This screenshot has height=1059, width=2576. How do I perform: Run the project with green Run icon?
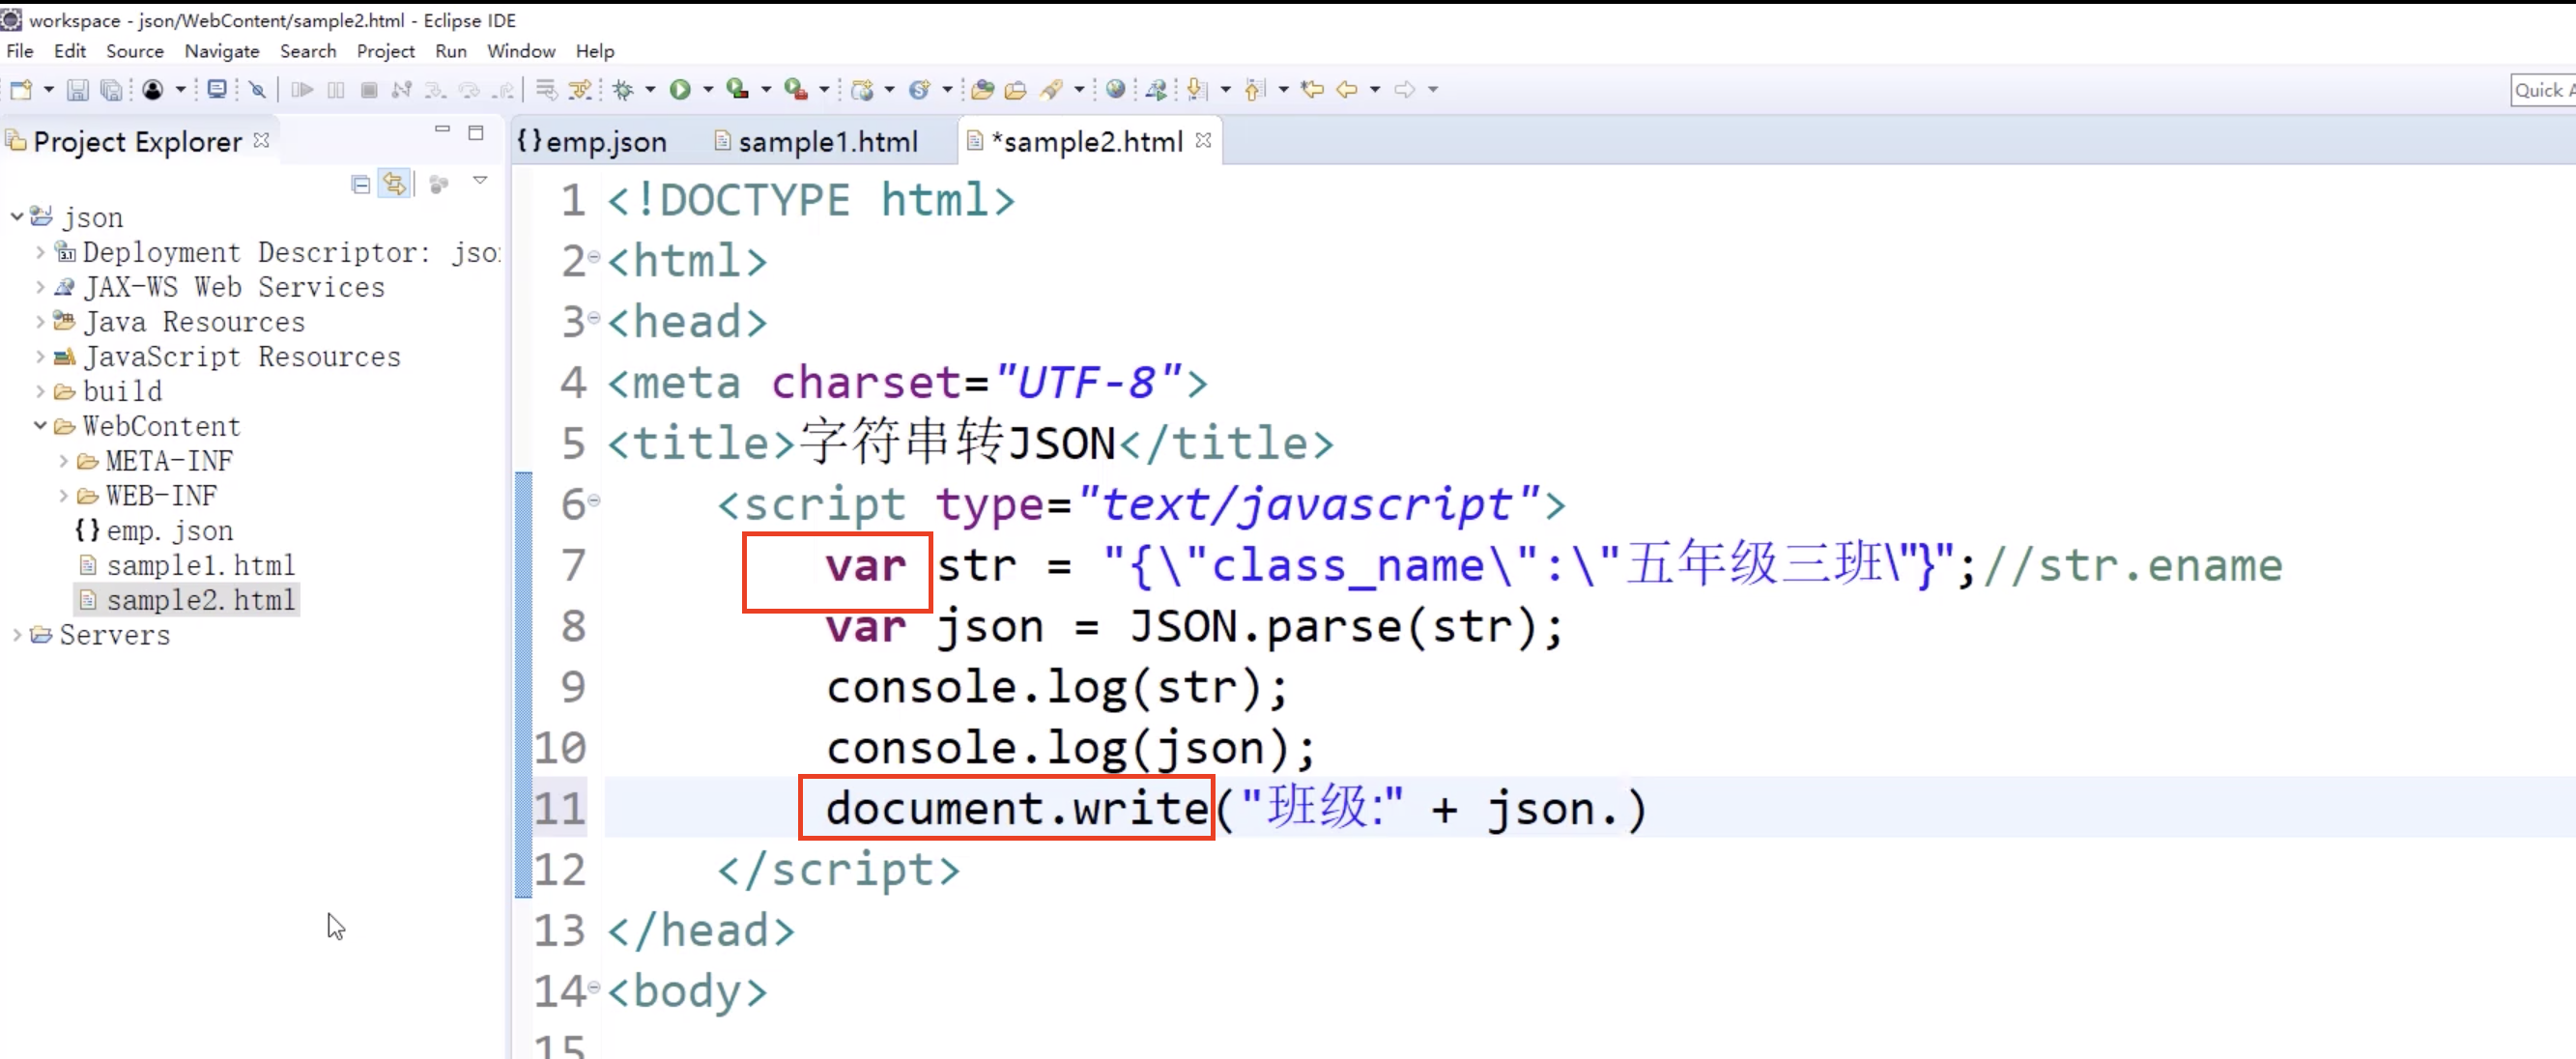pos(681,90)
